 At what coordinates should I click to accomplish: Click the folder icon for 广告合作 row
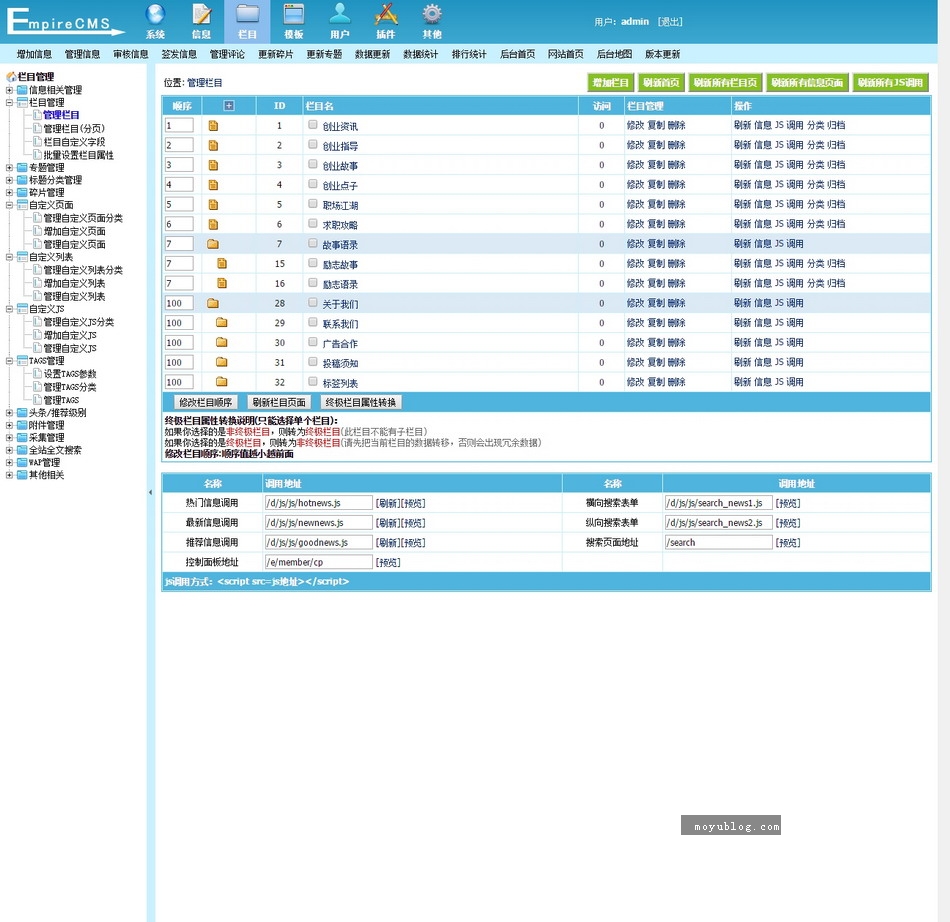click(222, 342)
